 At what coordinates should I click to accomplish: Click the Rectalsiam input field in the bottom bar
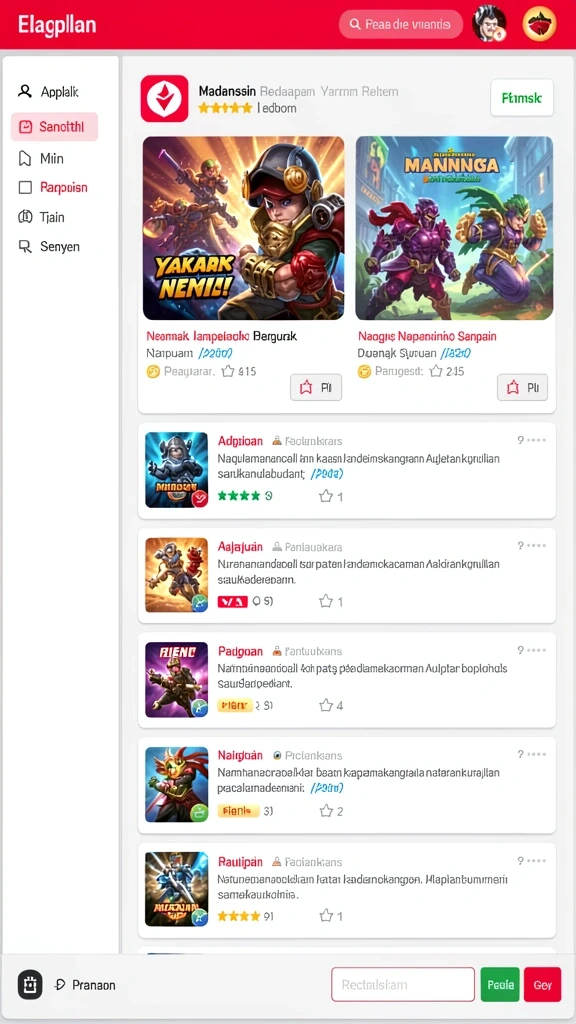(x=403, y=984)
